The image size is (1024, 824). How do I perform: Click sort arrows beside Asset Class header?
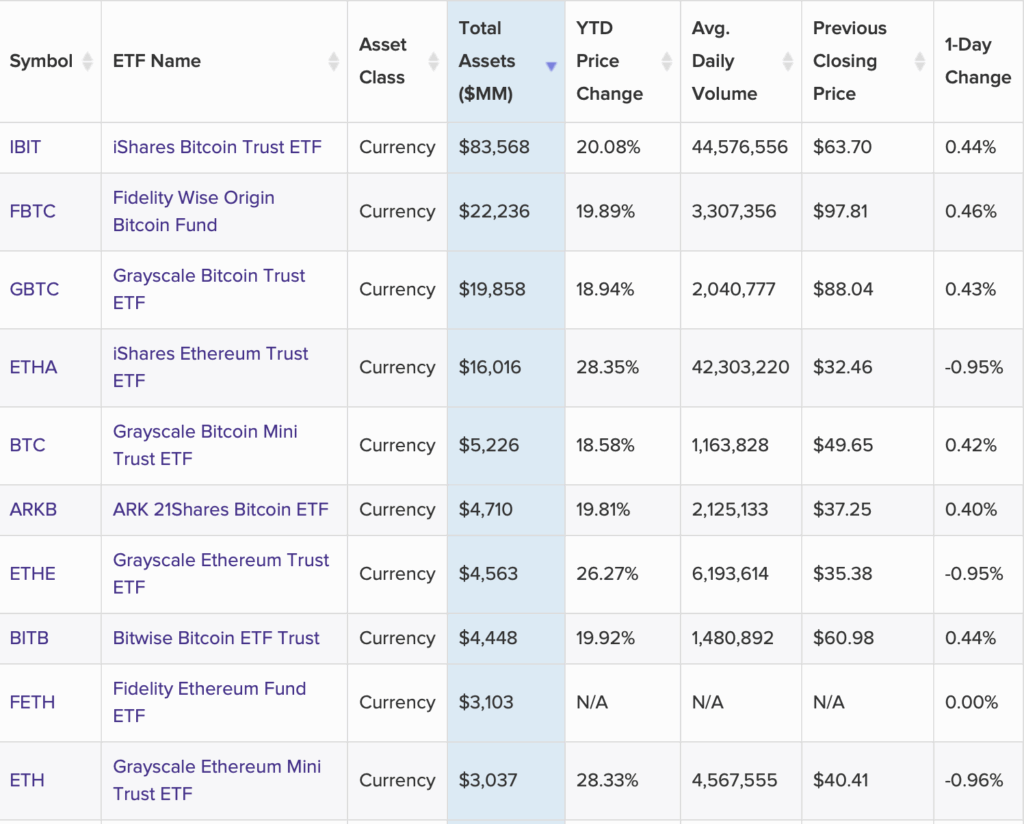tap(433, 62)
